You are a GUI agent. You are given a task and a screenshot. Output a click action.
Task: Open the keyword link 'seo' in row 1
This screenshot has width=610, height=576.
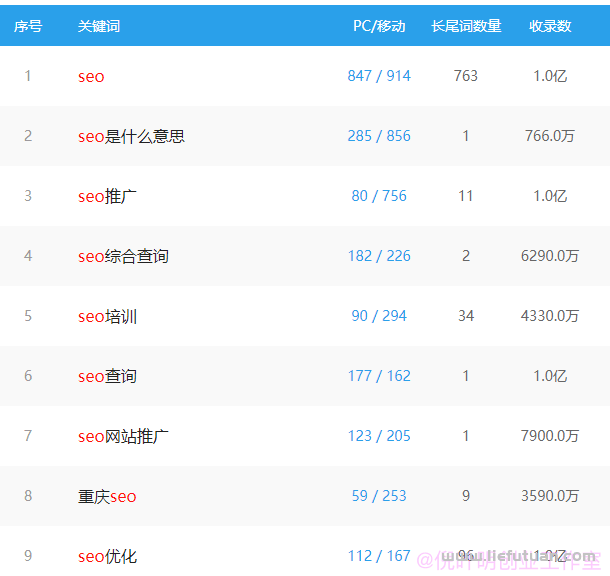[91, 76]
